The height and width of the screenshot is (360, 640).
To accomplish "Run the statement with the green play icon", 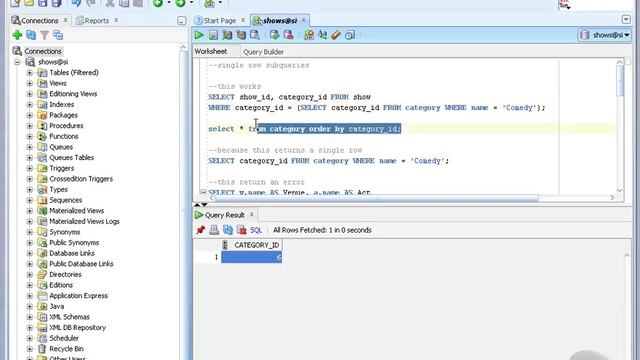I will pos(199,35).
